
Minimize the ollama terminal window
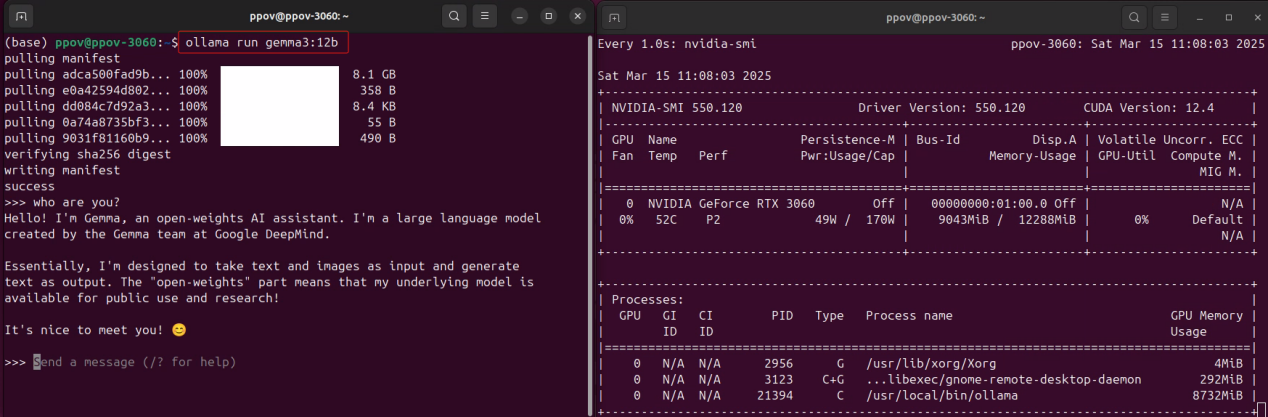pos(519,17)
